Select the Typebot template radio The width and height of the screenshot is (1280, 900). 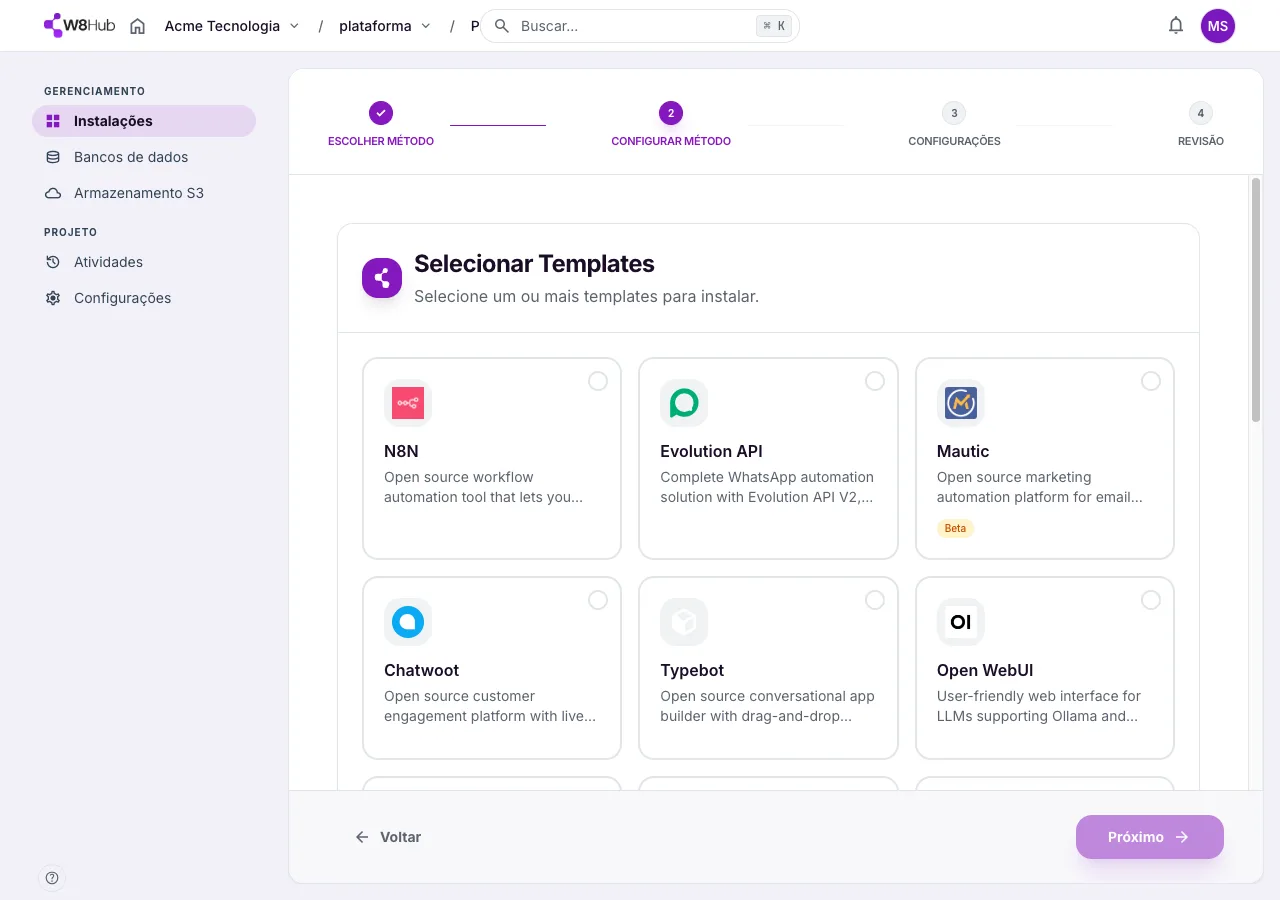(x=875, y=600)
